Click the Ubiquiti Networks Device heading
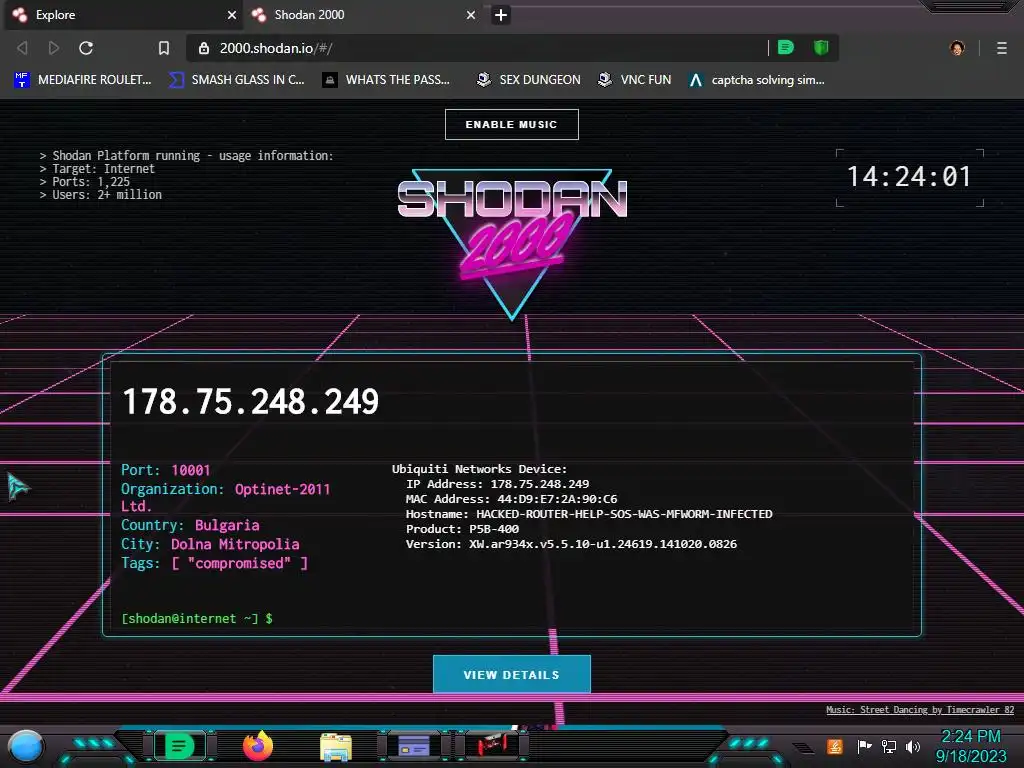Image resolution: width=1024 pixels, height=768 pixels. click(479, 469)
